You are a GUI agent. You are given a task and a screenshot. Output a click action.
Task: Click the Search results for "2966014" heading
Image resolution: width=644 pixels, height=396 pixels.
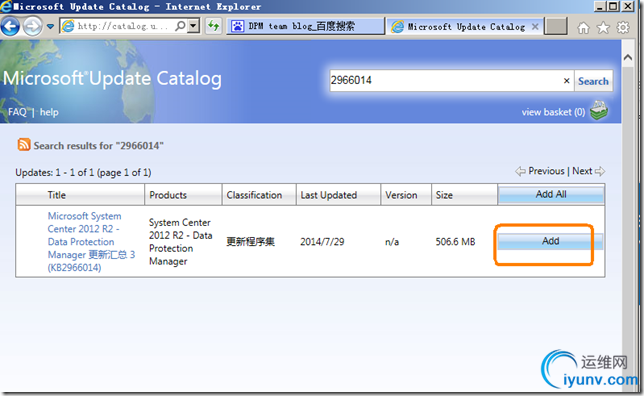pos(99,146)
